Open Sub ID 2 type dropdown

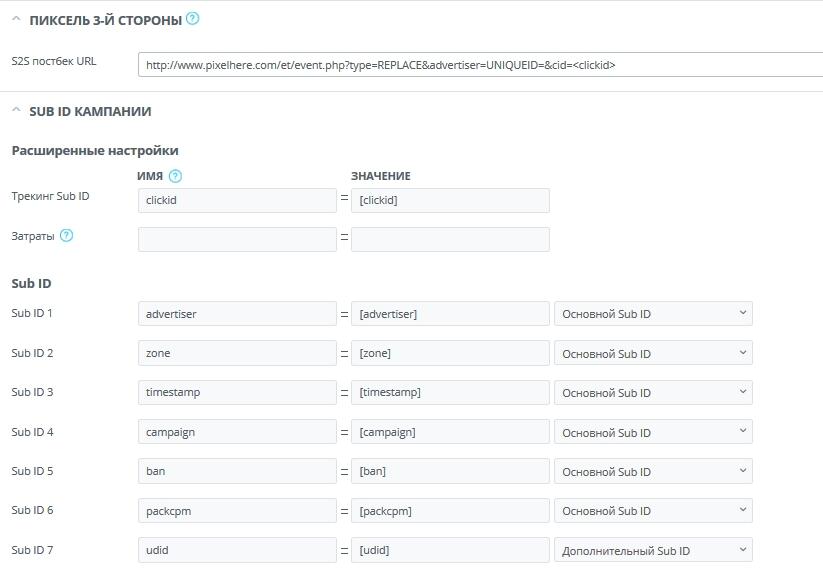[653, 353]
